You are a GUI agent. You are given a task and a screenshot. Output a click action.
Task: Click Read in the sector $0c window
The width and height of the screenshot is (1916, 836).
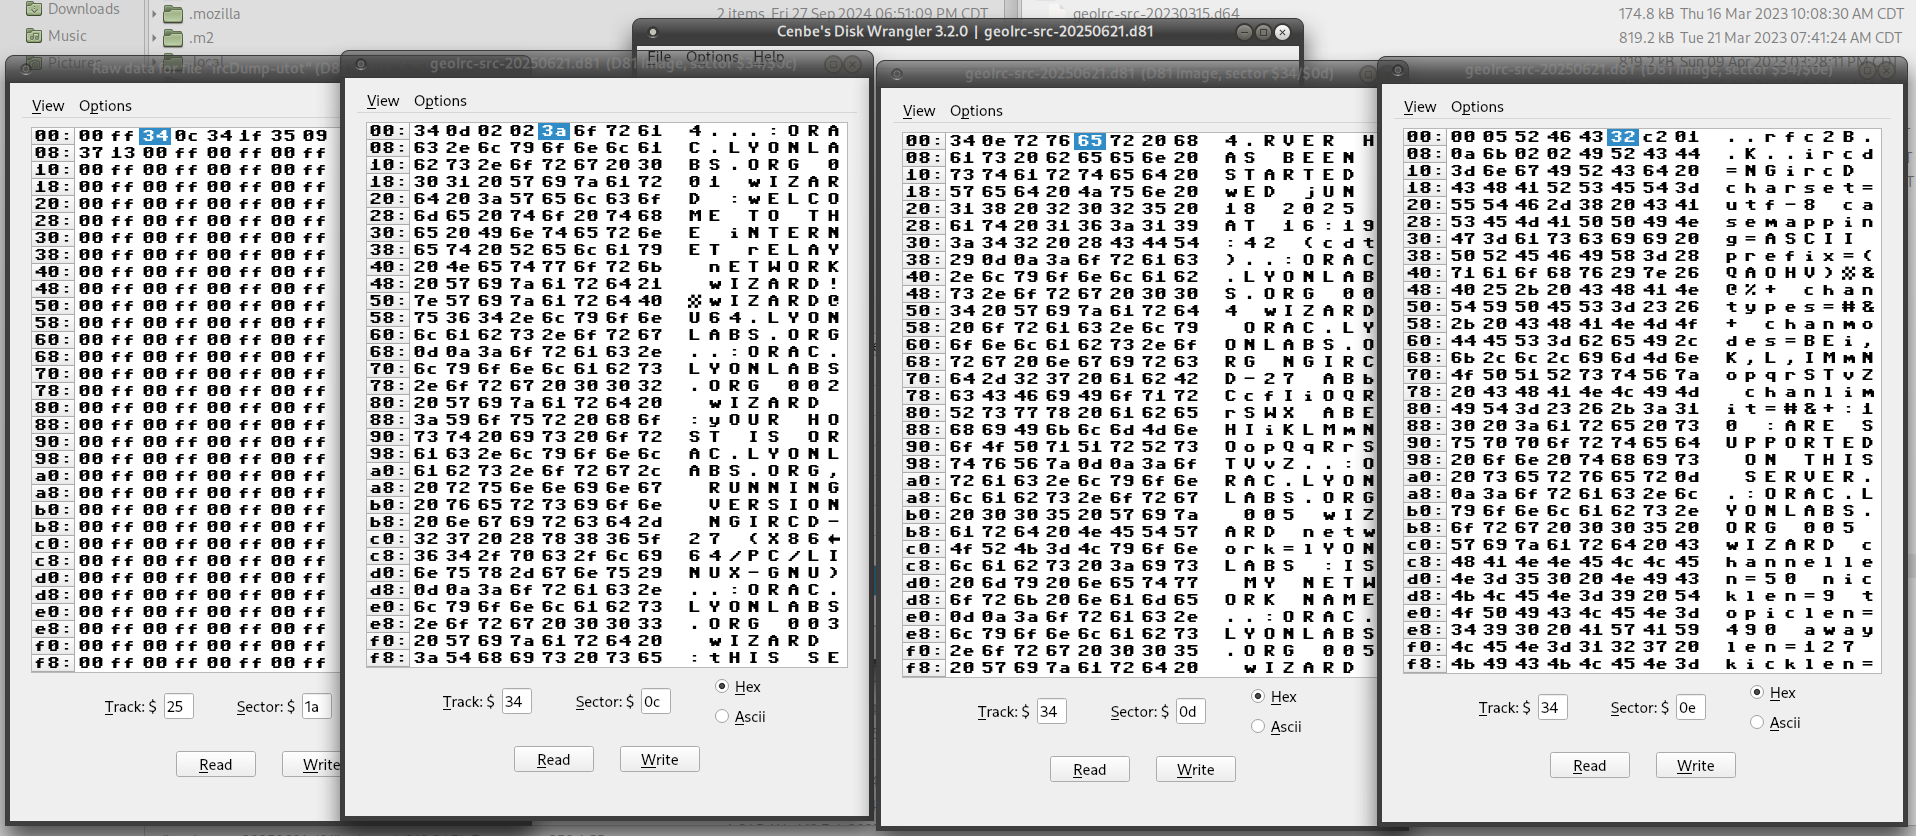coord(554,759)
